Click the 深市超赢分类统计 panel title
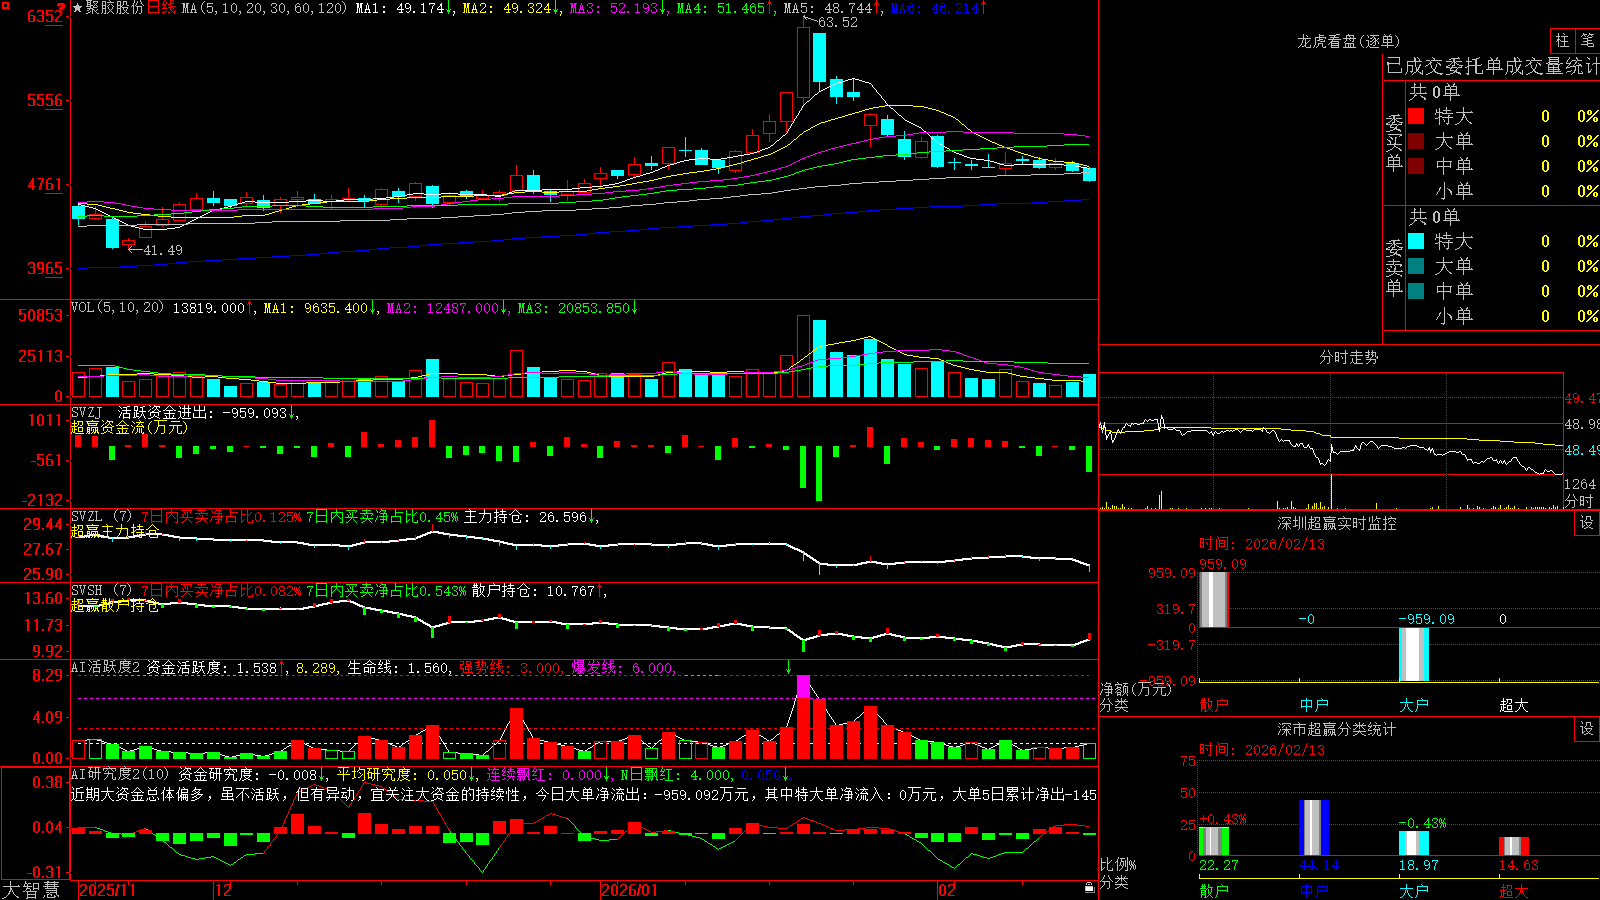This screenshot has width=1600, height=900. (1337, 729)
